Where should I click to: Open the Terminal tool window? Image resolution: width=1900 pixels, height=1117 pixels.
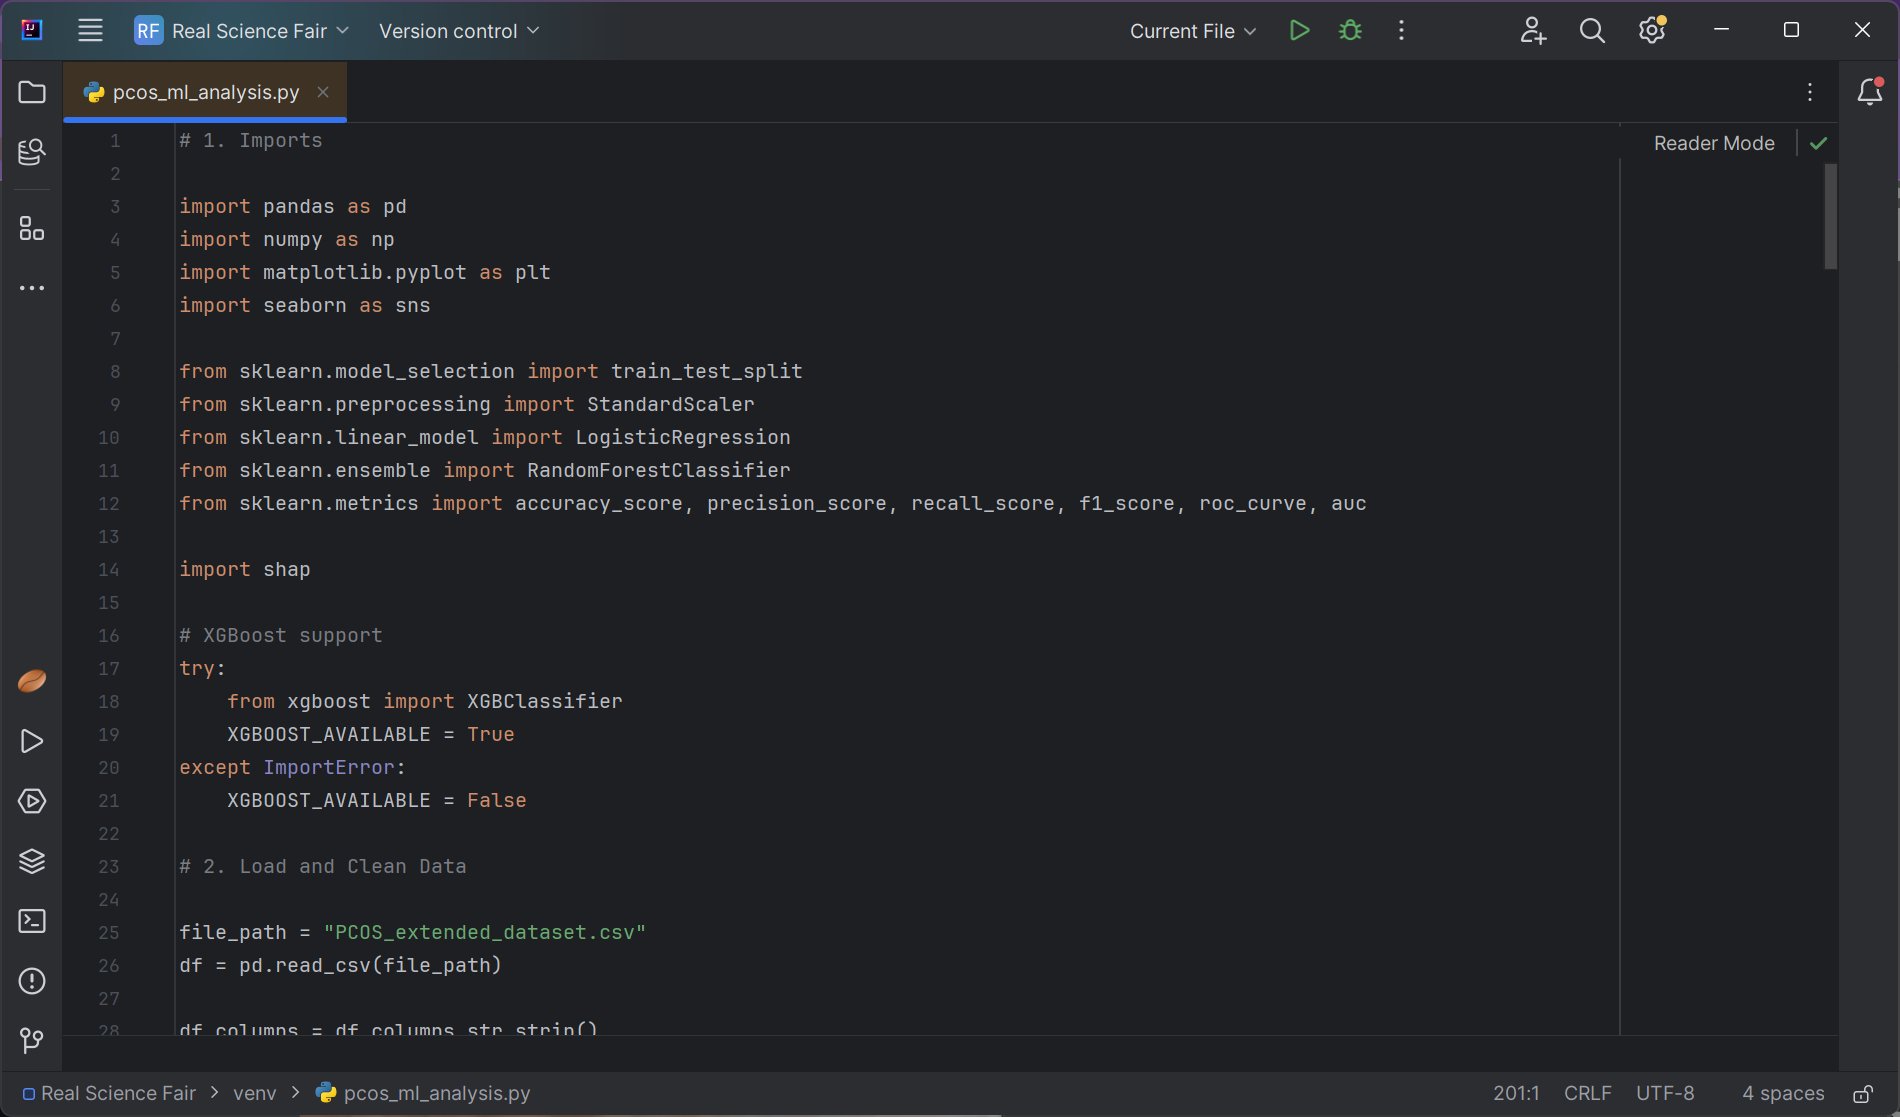pos(32,921)
